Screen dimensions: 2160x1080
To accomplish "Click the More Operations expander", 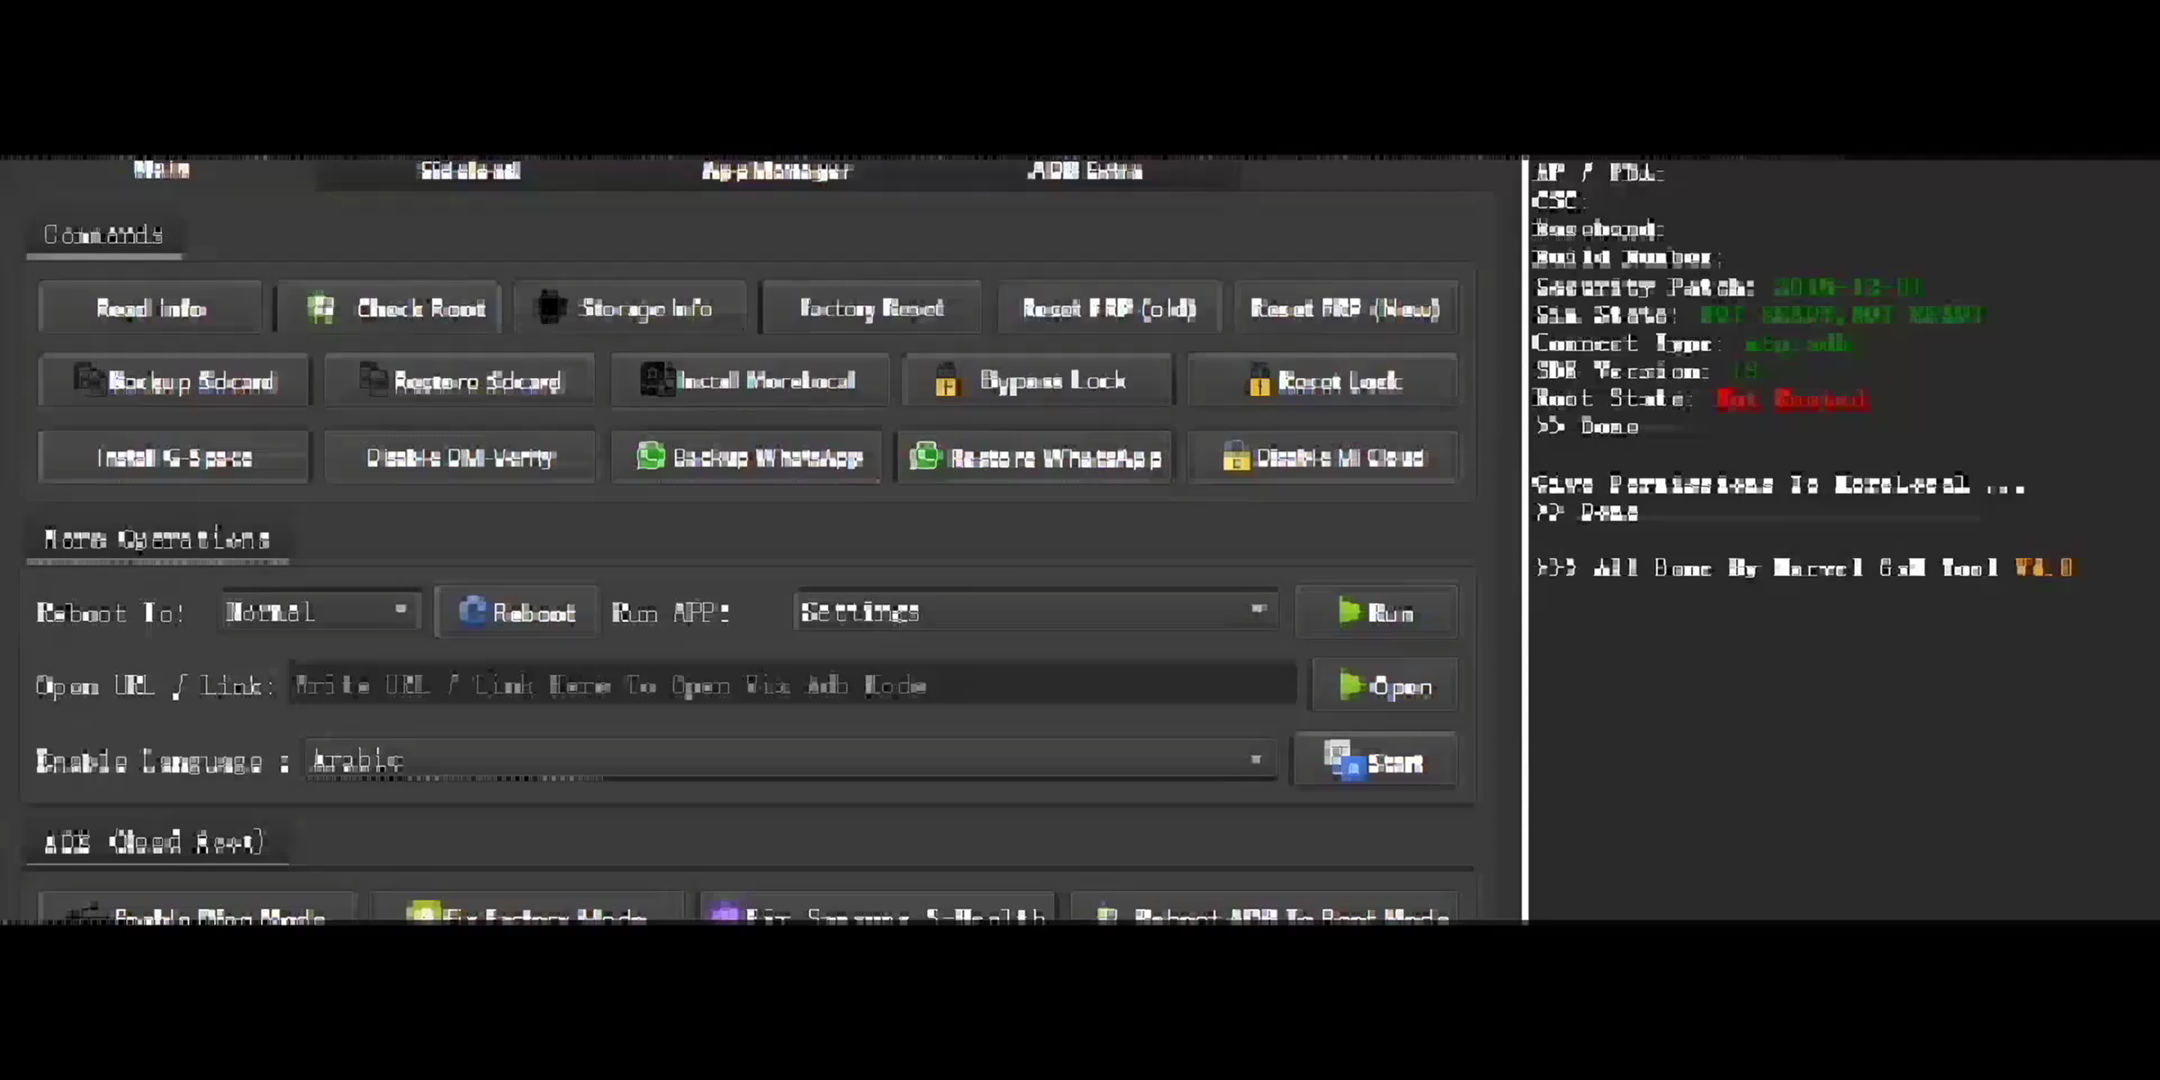I will [x=156, y=539].
